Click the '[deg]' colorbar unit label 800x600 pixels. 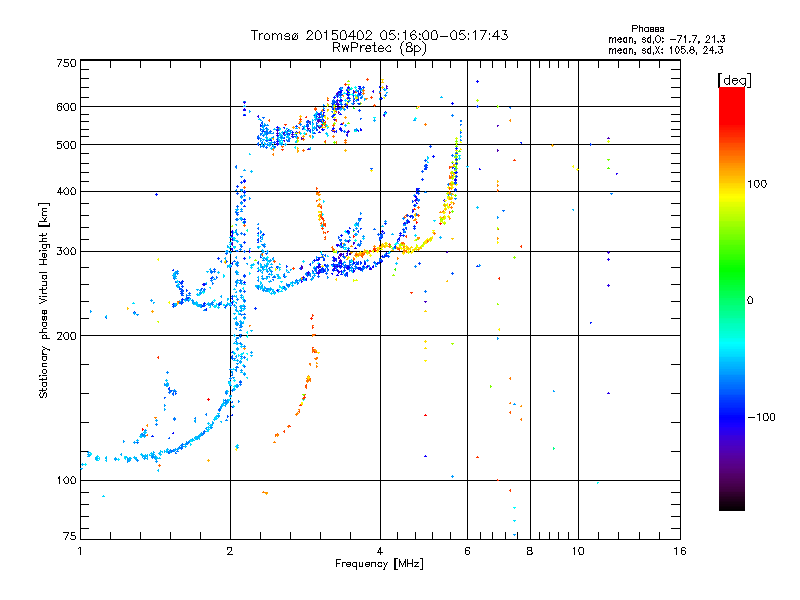coord(734,80)
